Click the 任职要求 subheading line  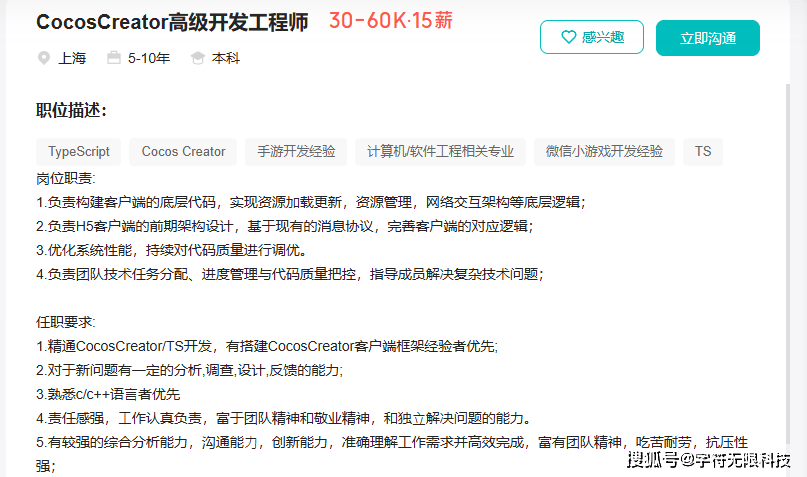[66, 322]
